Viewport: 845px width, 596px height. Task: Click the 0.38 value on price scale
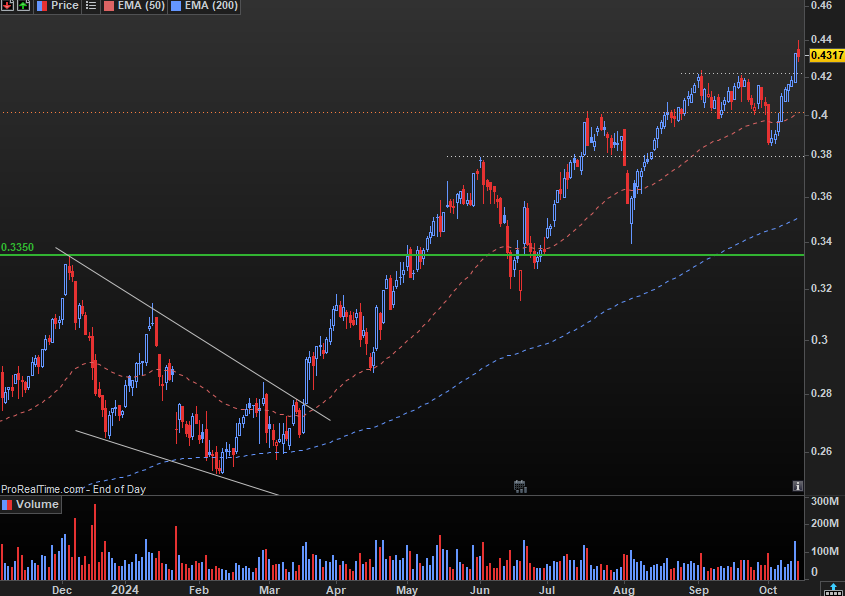(x=820, y=155)
